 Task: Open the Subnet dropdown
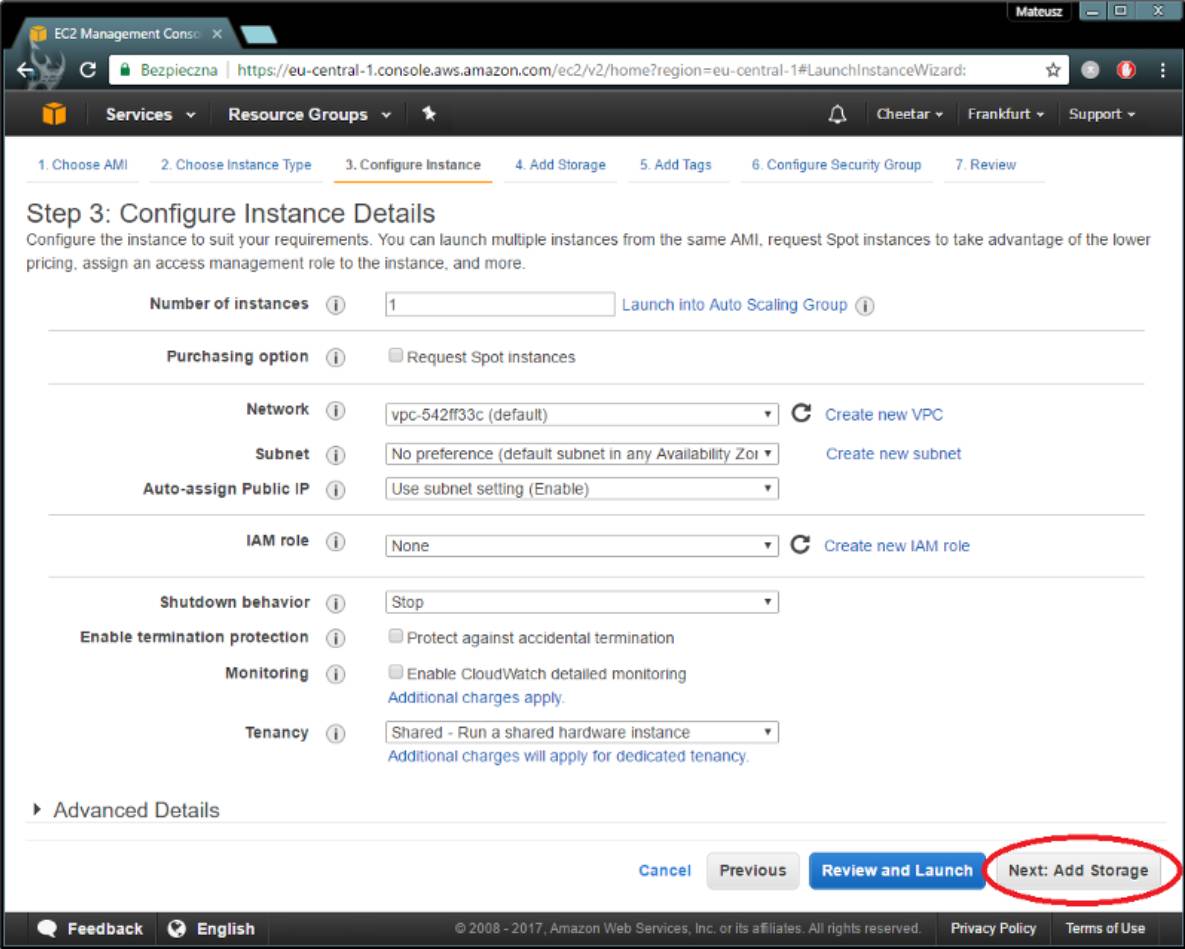click(581, 454)
